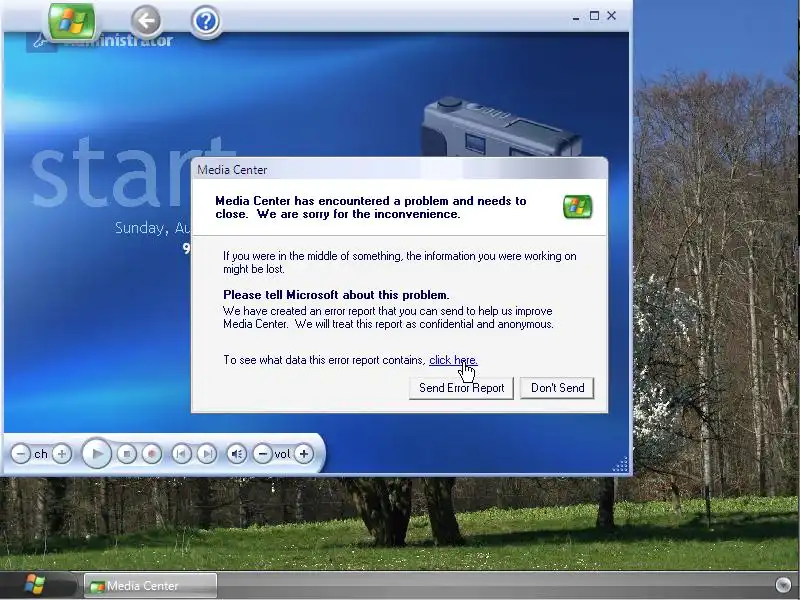800x600 pixels.
Task: Start recording with the red Record button
Action: 152,454
